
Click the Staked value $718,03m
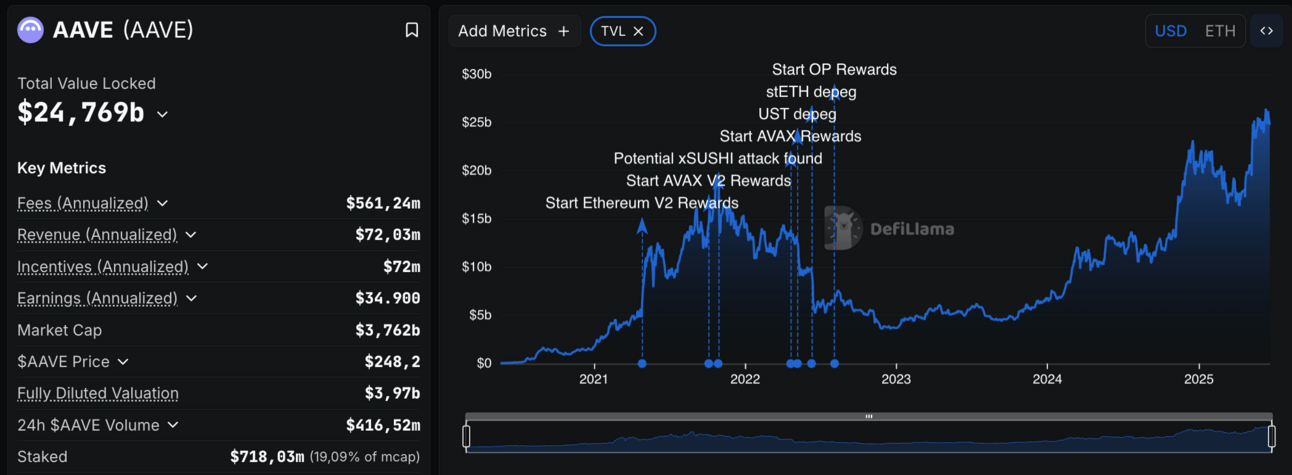[x=267, y=457]
